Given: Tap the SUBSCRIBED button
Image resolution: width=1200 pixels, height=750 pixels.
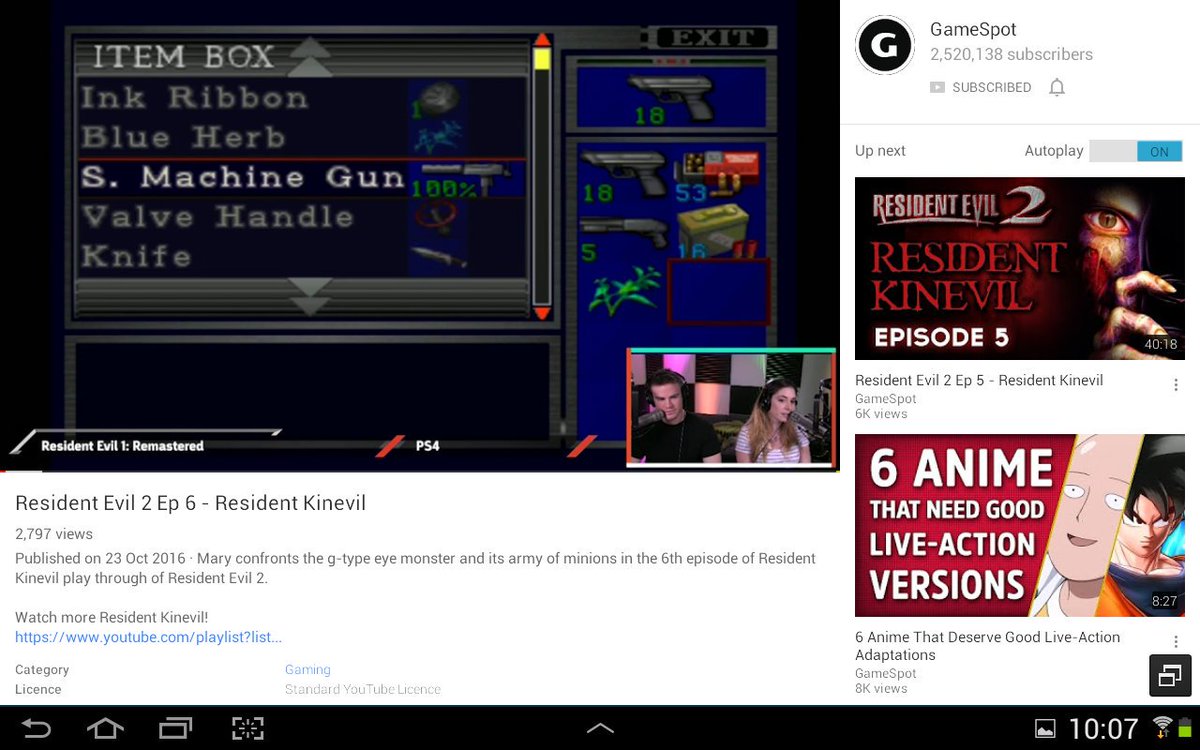Looking at the screenshot, I should [980, 87].
